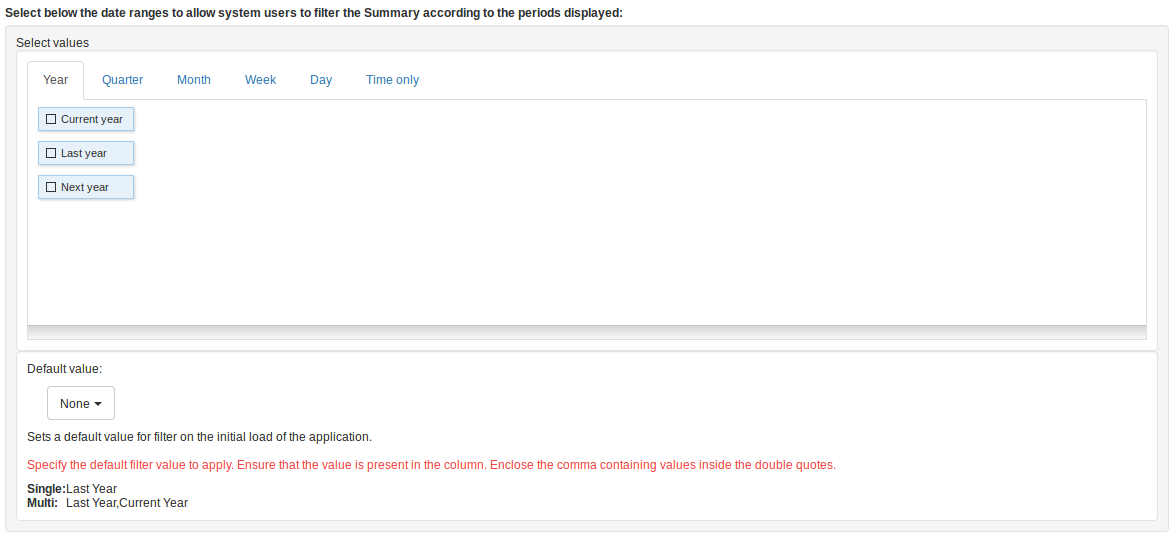
Task: Check the Next year checkbox box
Action: pyautogui.click(x=51, y=187)
